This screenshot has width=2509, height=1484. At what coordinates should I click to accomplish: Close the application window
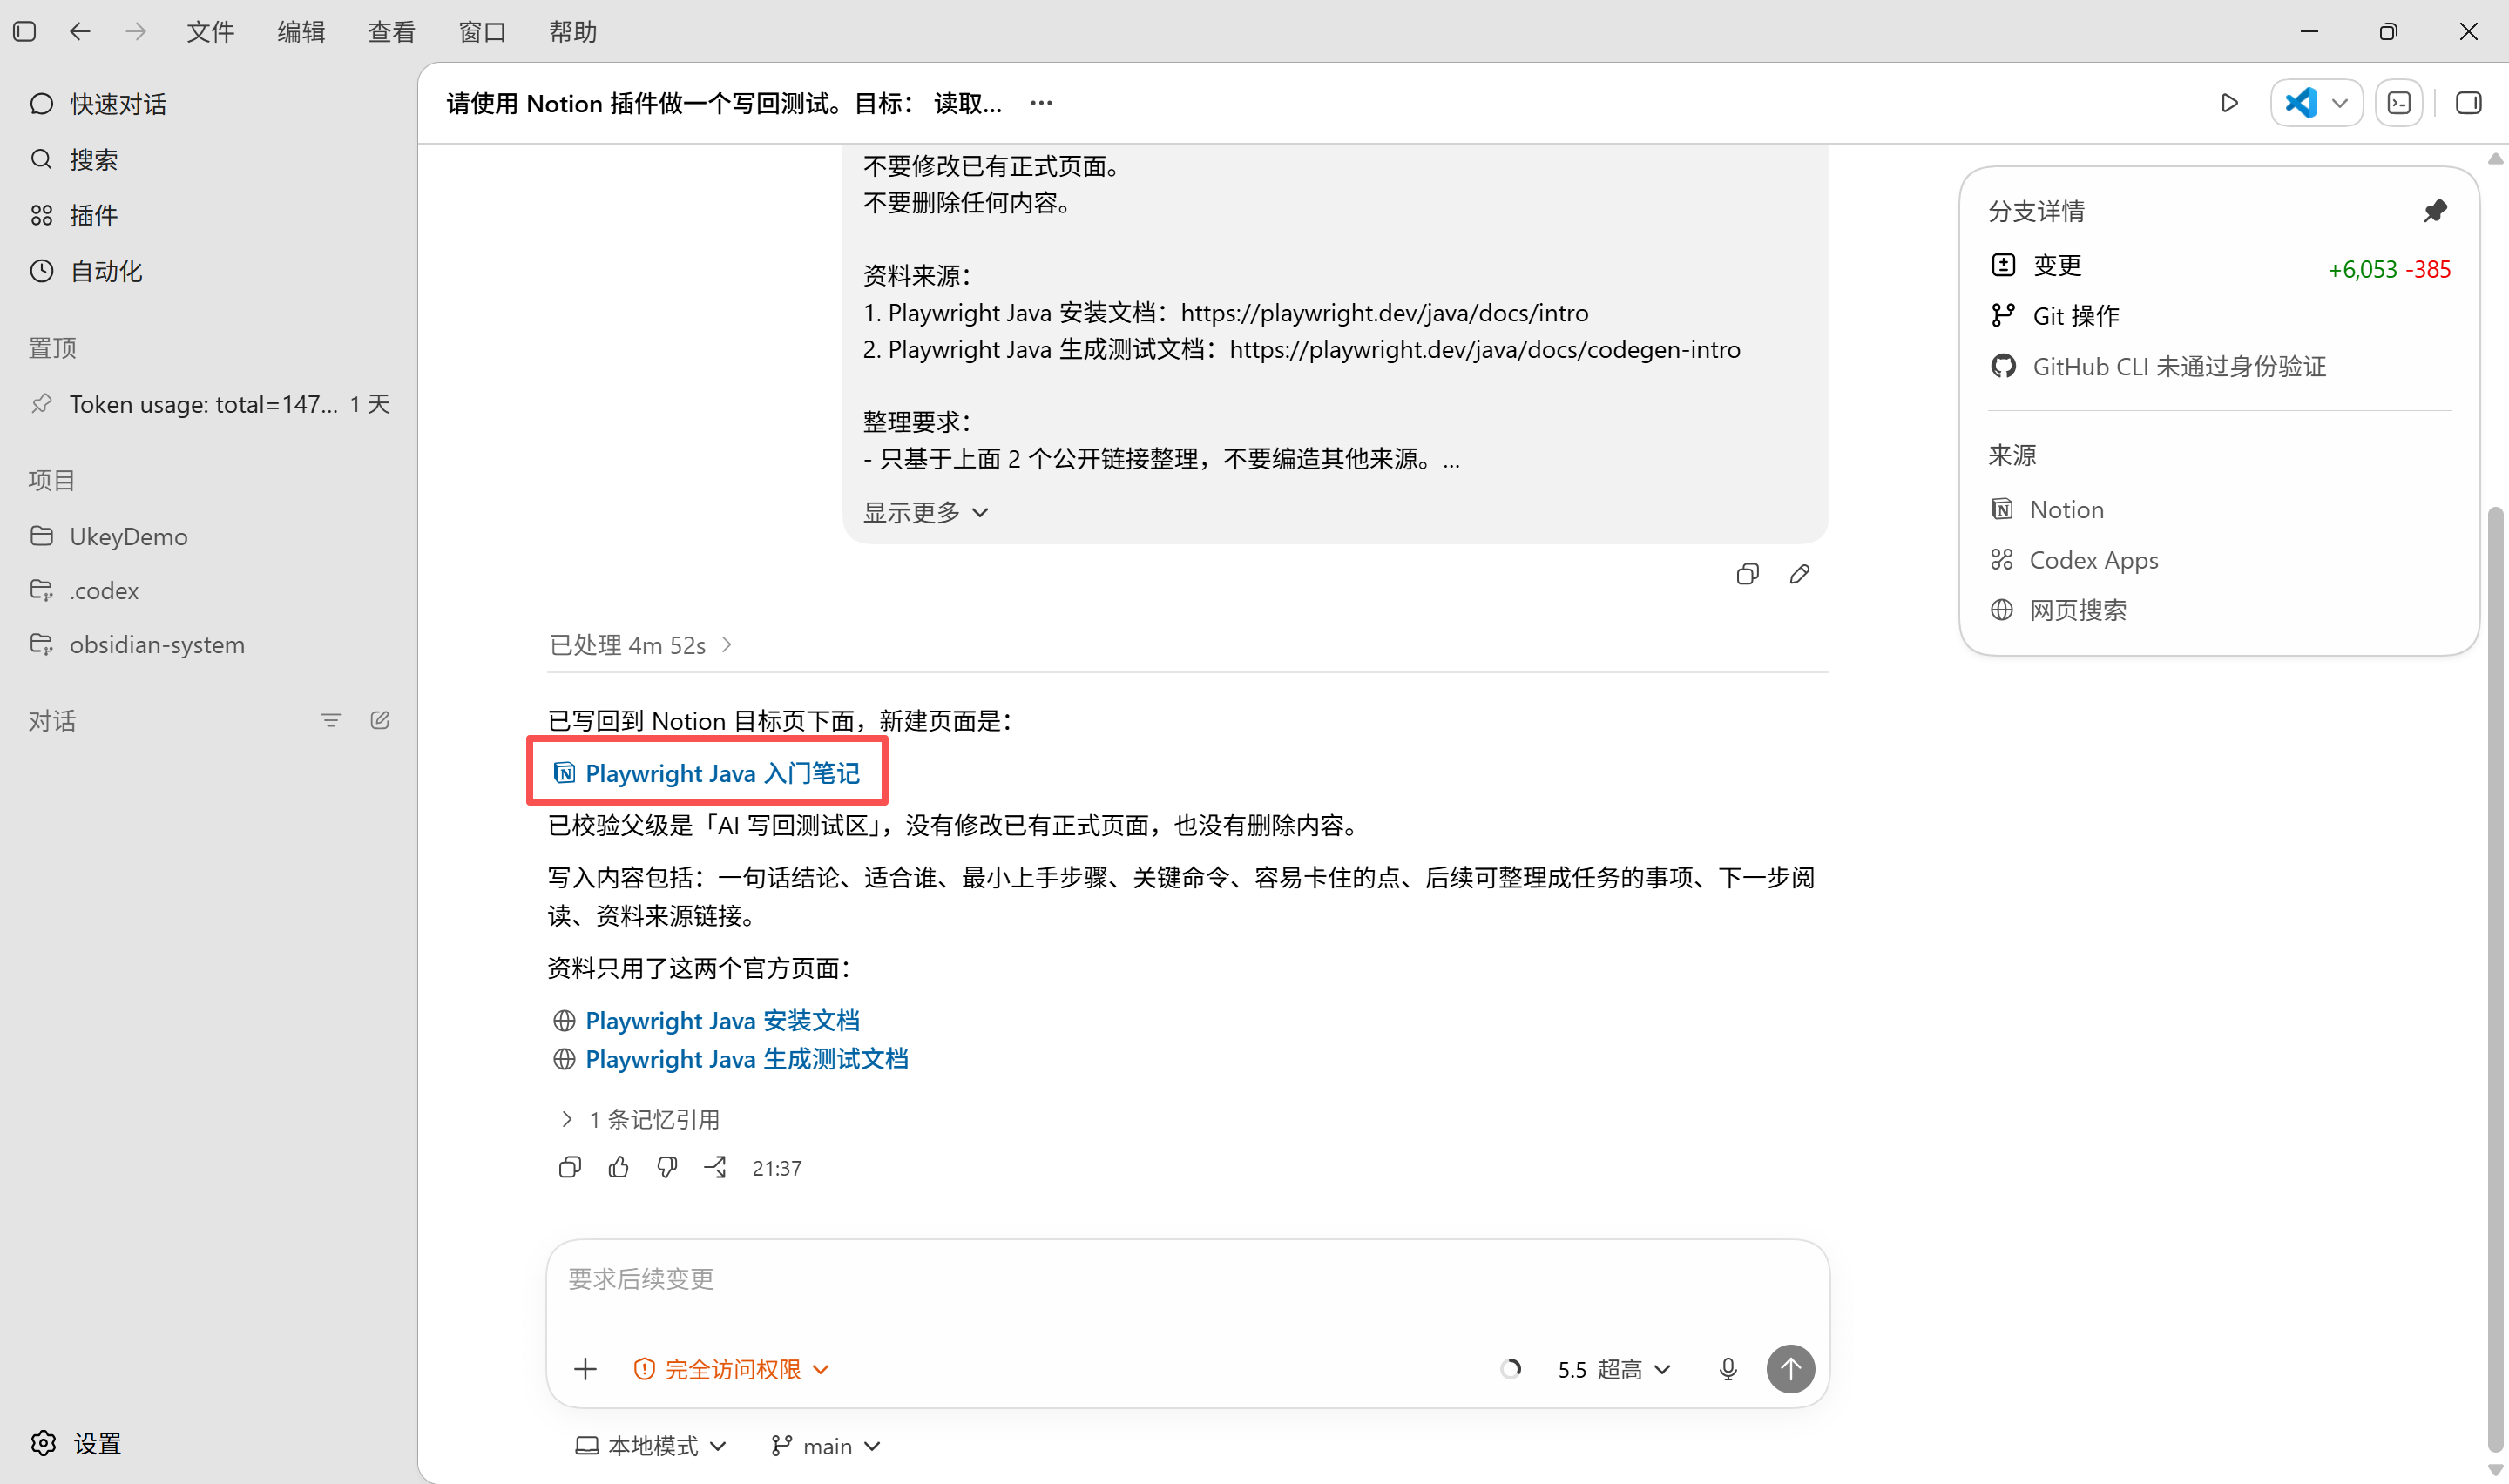(2469, 32)
